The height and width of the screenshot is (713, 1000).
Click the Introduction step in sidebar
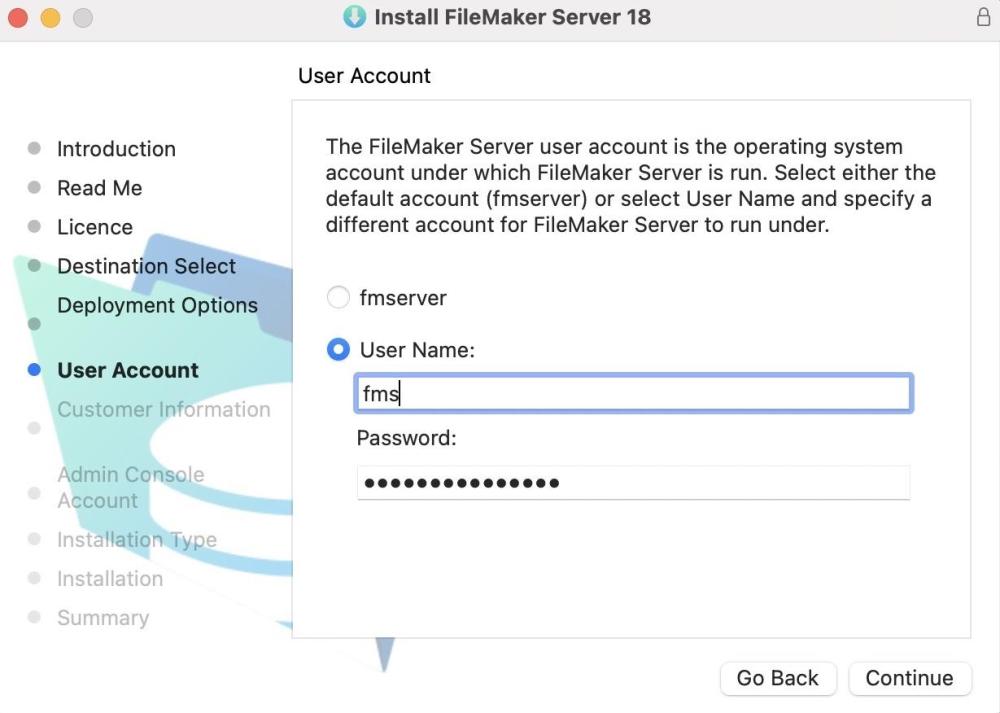pyautogui.click(x=116, y=149)
